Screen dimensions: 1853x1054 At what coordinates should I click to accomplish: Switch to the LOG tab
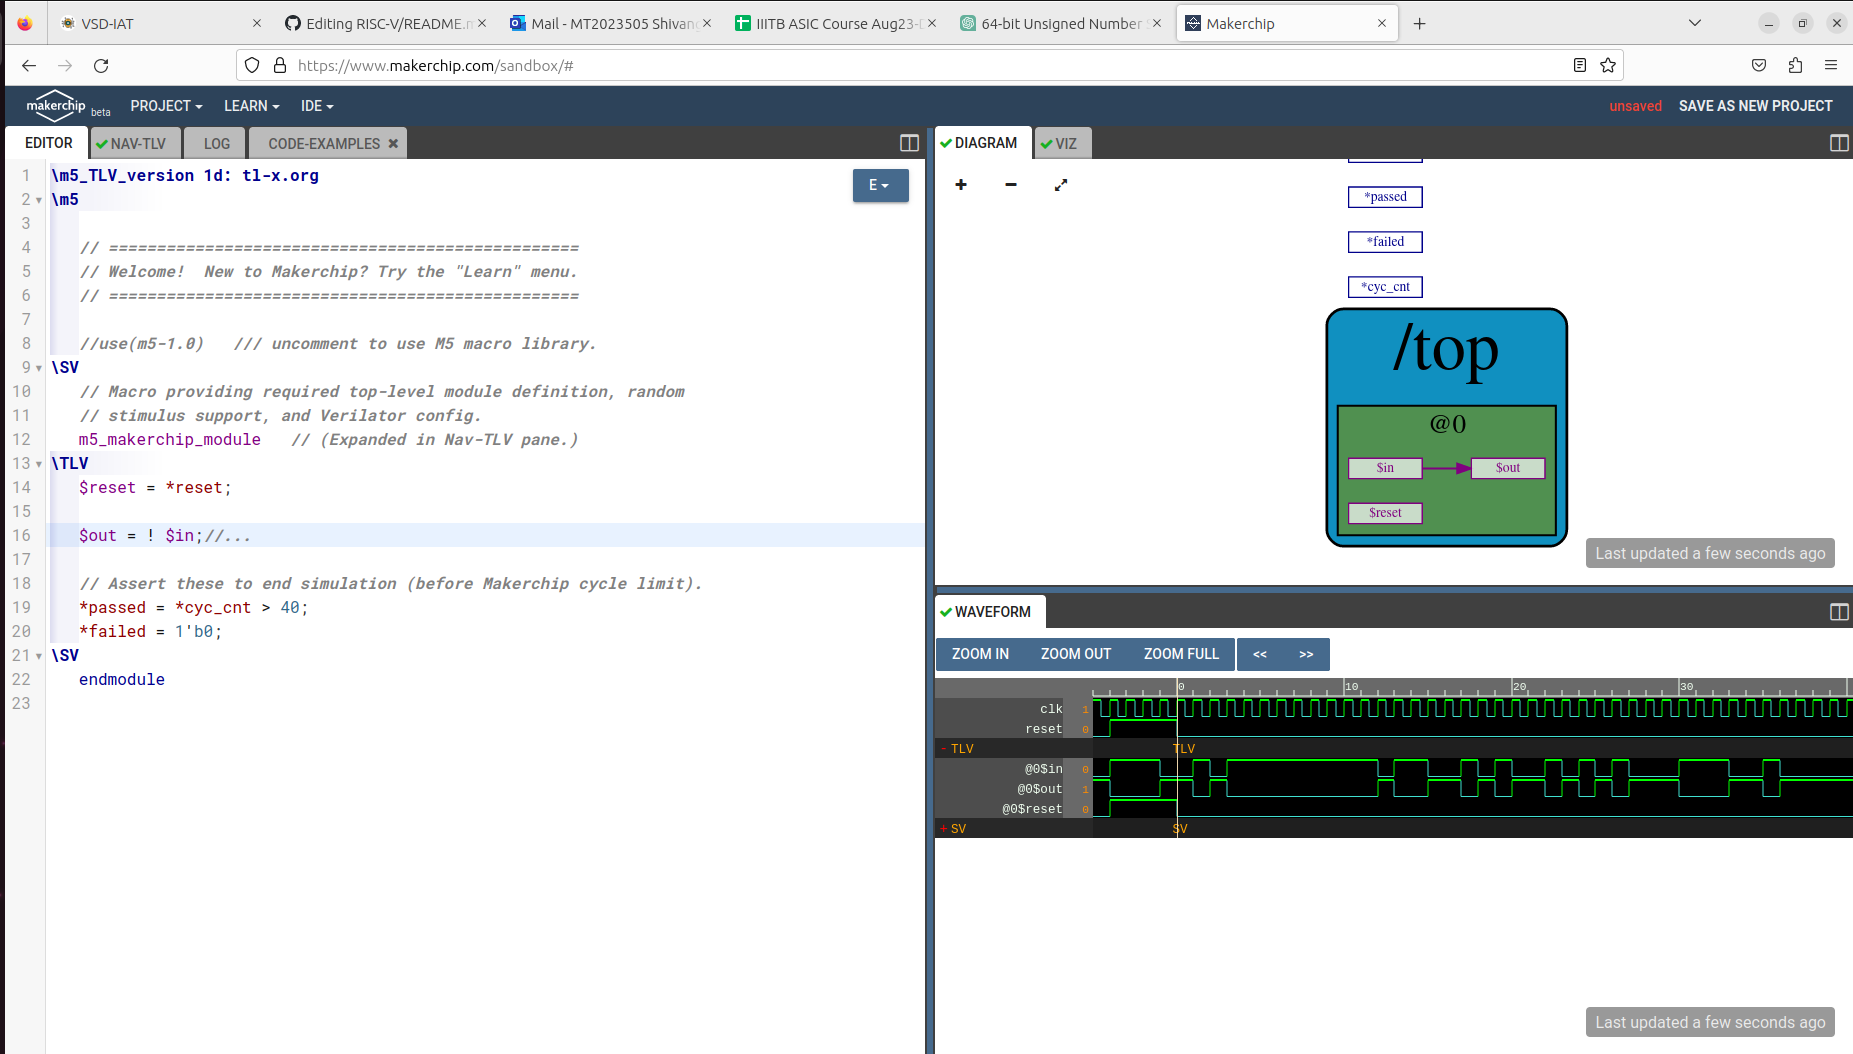coord(214,143)
